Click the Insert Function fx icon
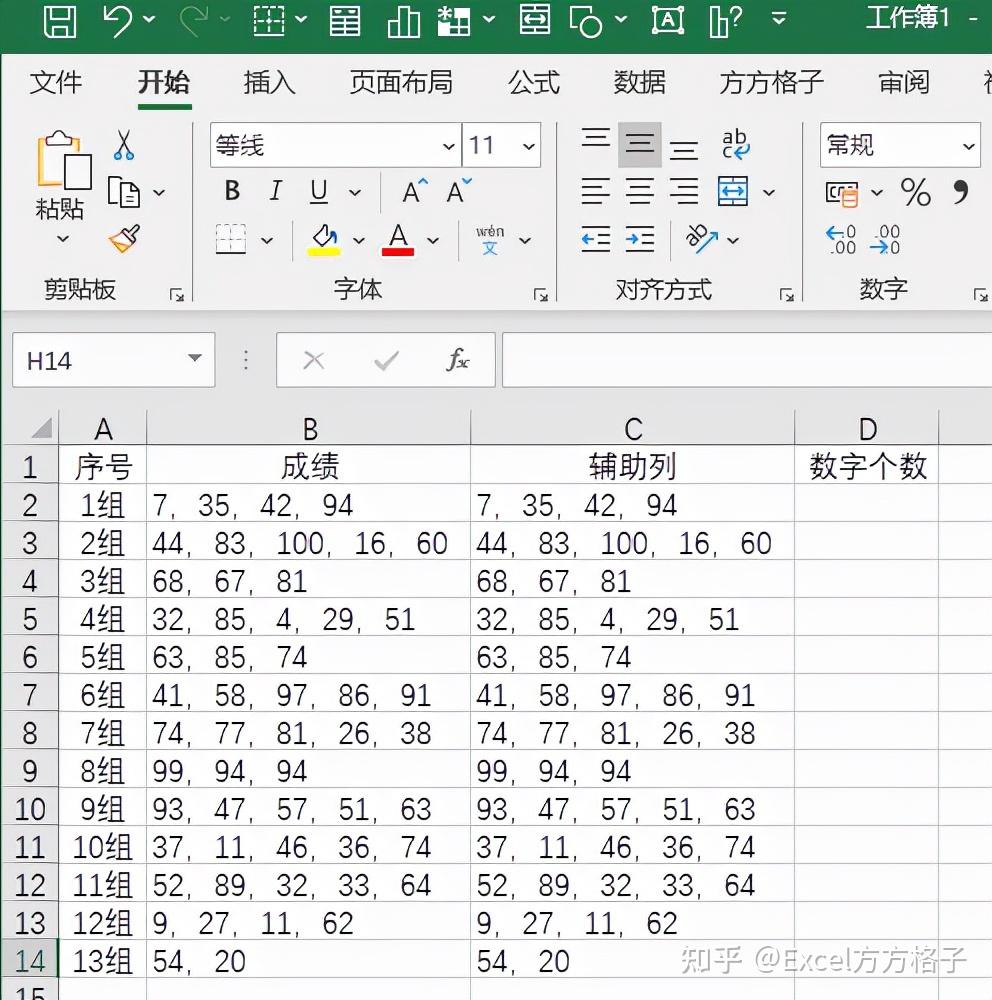 tap(457, 360)
